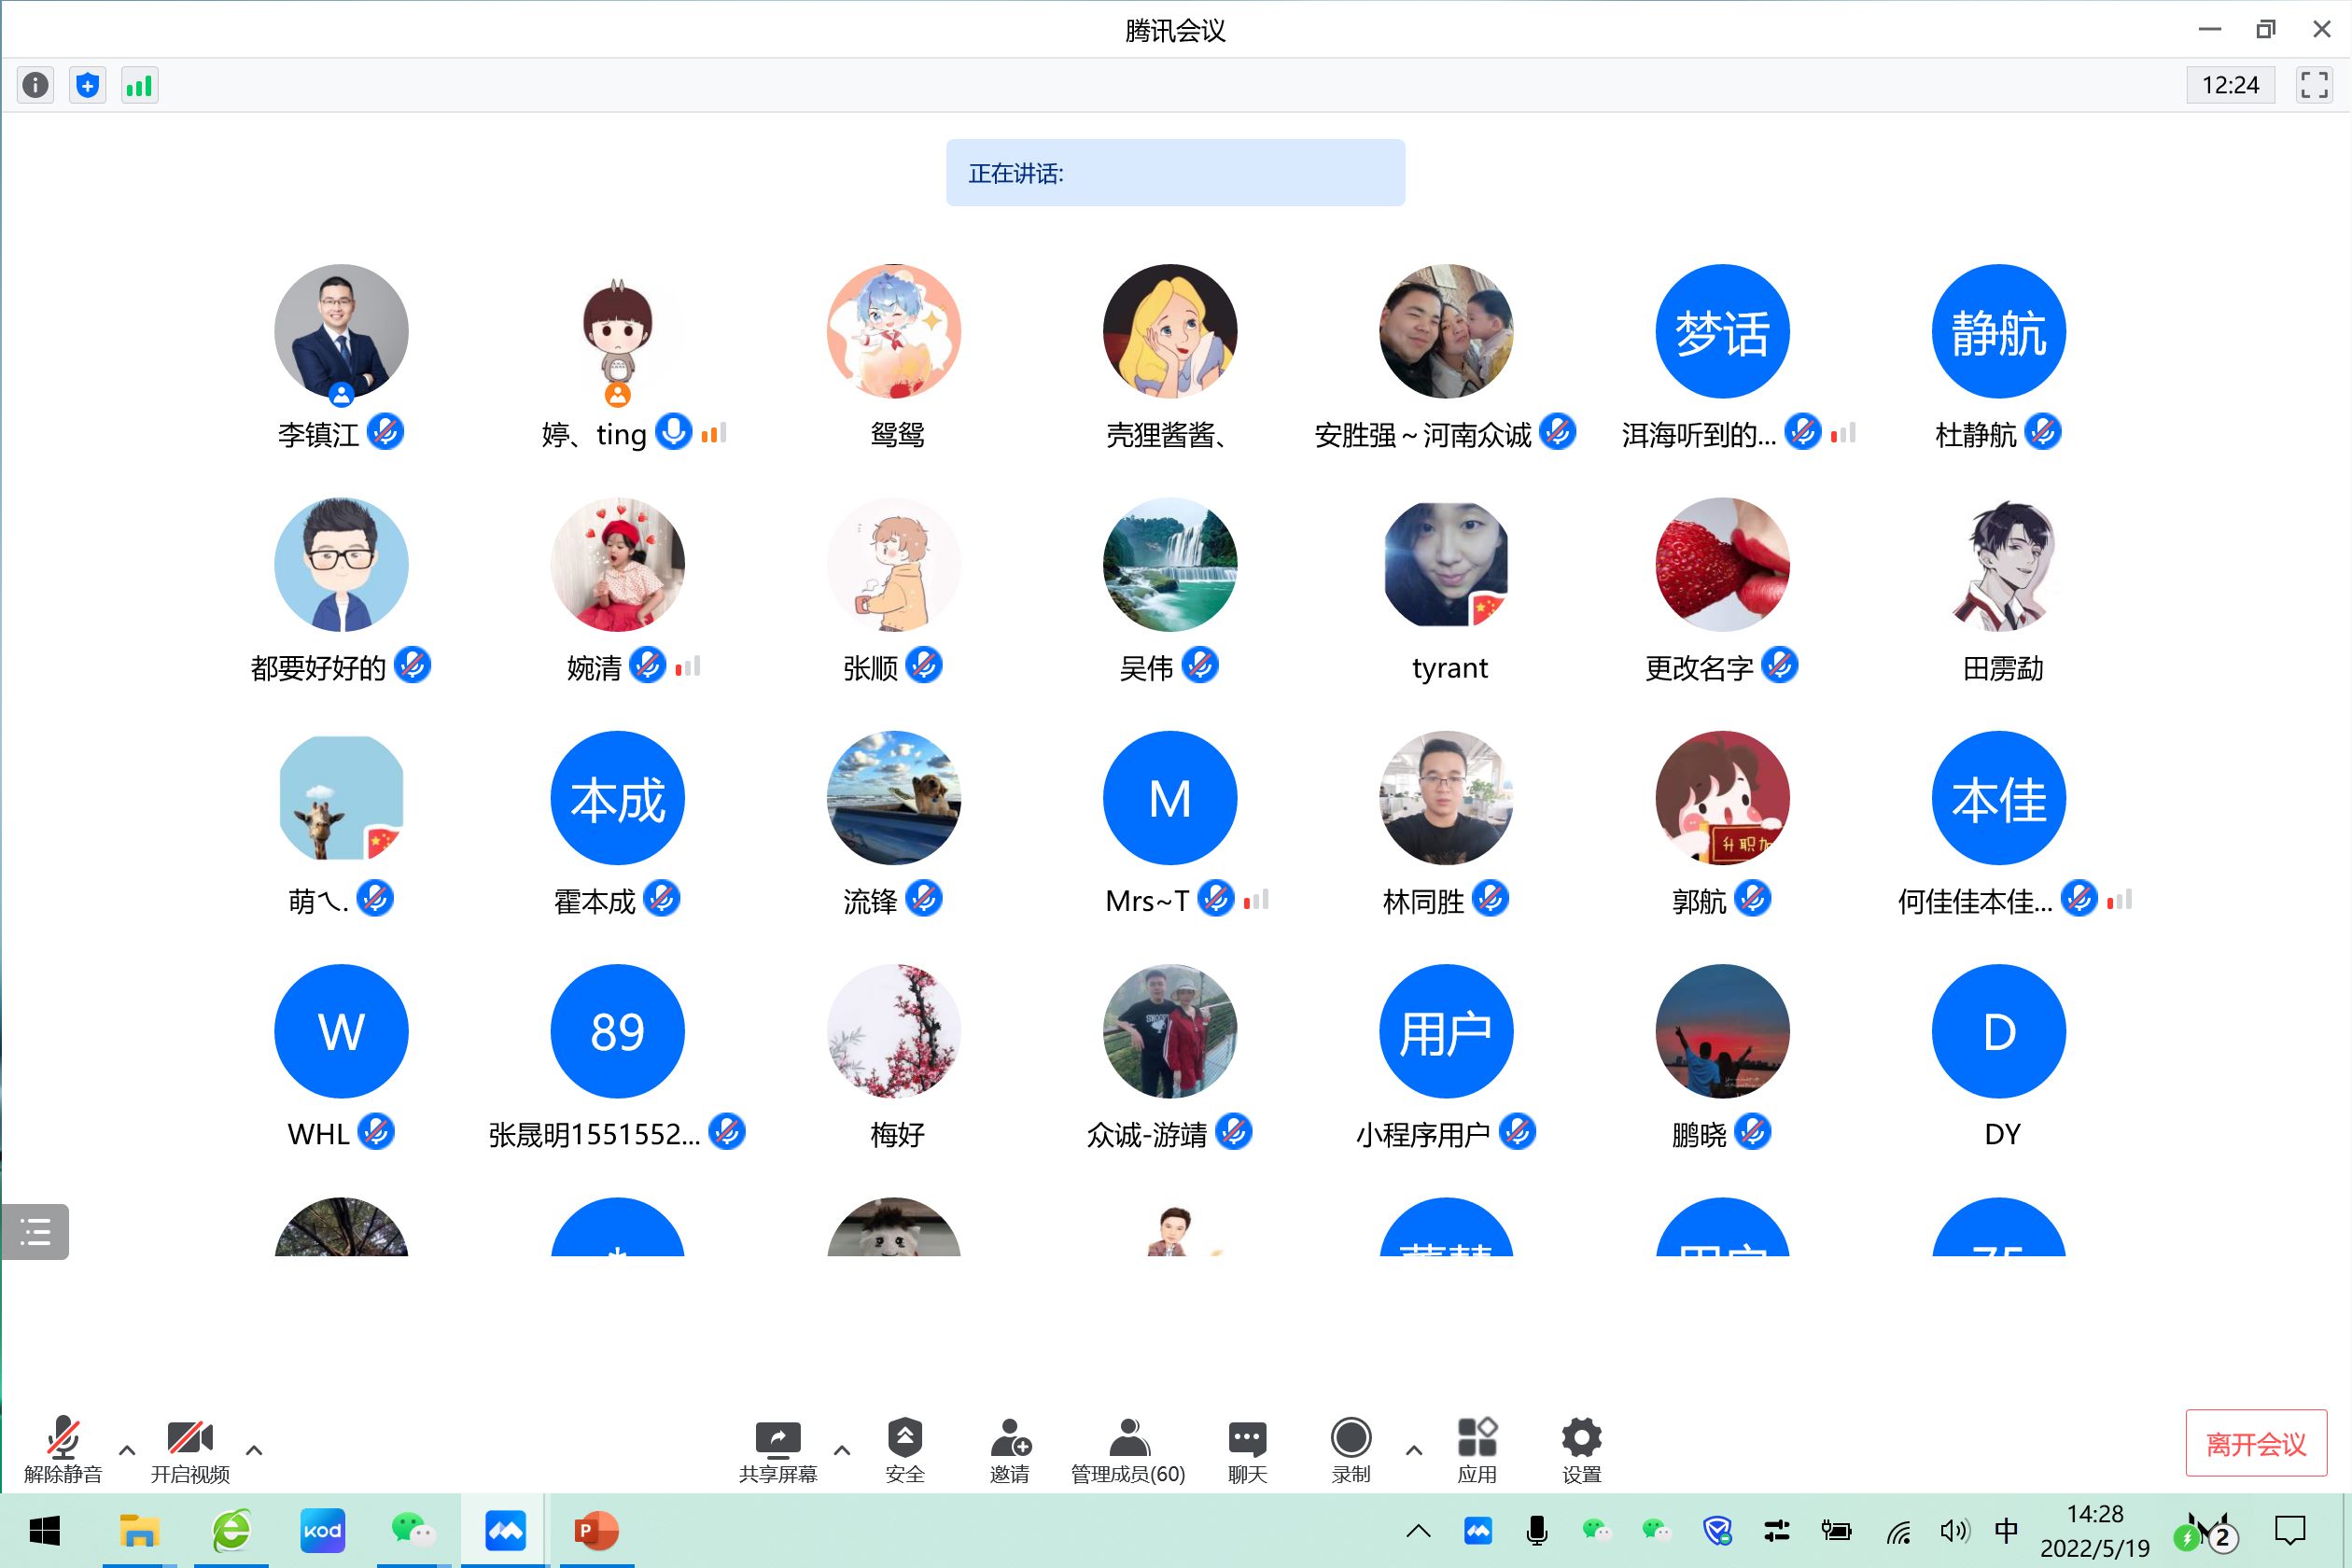Image resolution: width=2352 pixels, height=1568 pixels.
Task: Select the 梦话 blue avatar
Action: click(x=1722, y=331)
